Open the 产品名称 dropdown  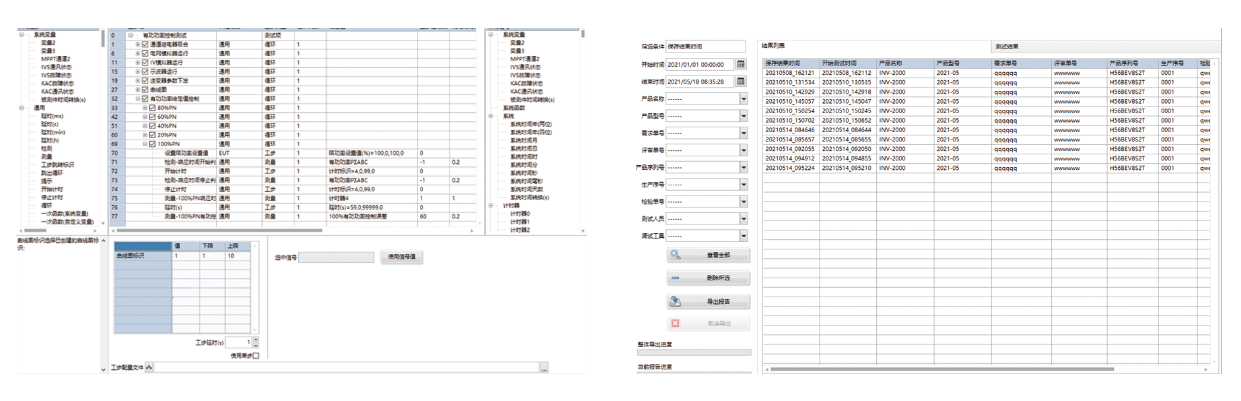pos(743,99)
